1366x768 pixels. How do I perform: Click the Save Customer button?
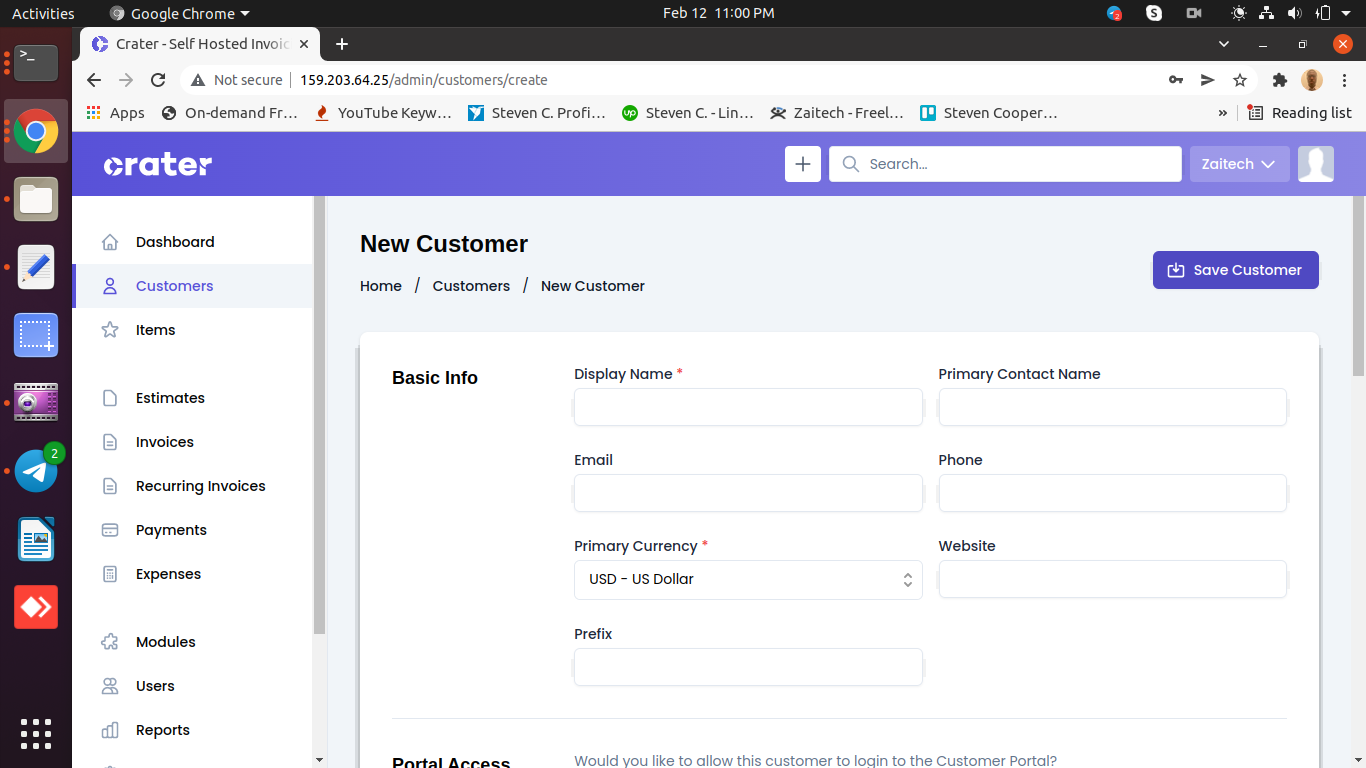[1236, 270]
